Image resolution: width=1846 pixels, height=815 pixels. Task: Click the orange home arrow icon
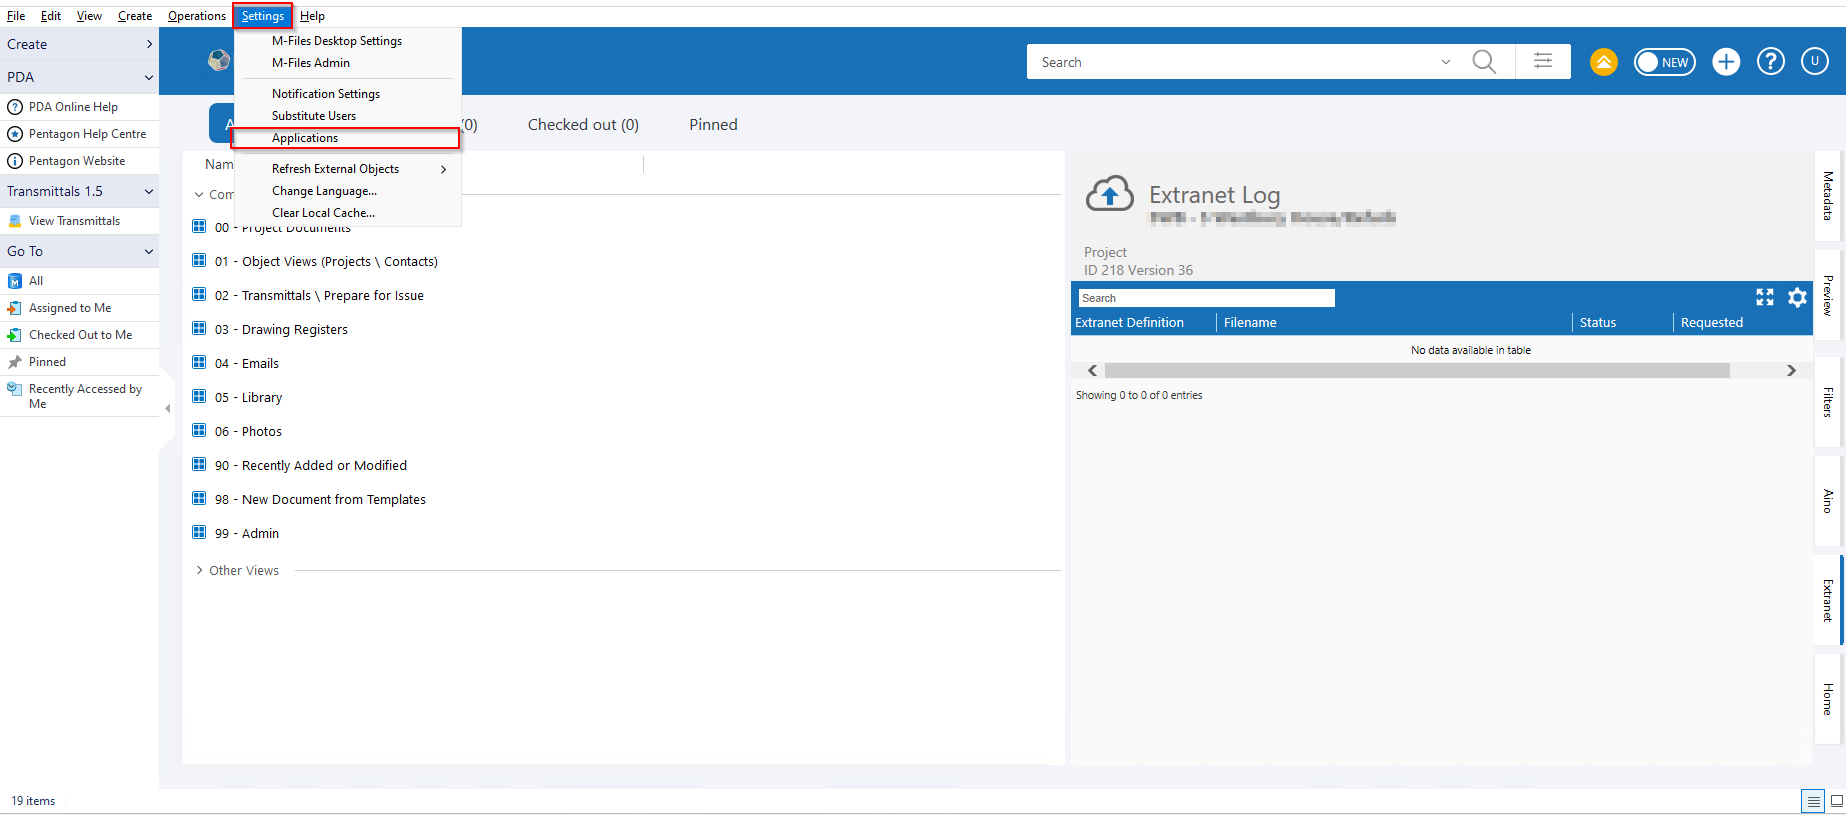pos(1603,62)
